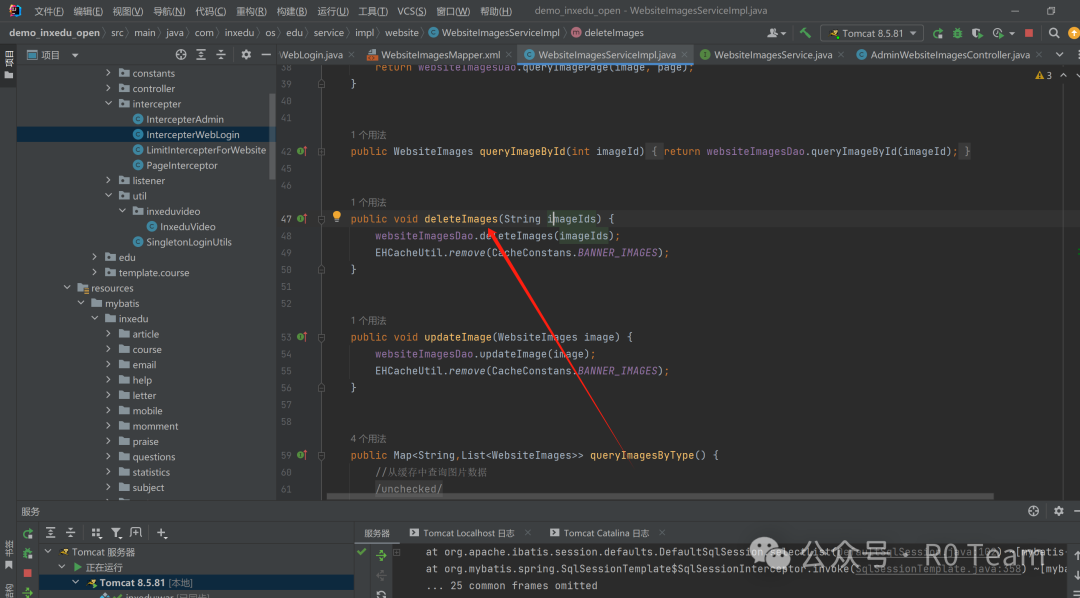
Task: Click the debug-rerun icon in Services panel sidebar
Action: click(x=28, y=553)
